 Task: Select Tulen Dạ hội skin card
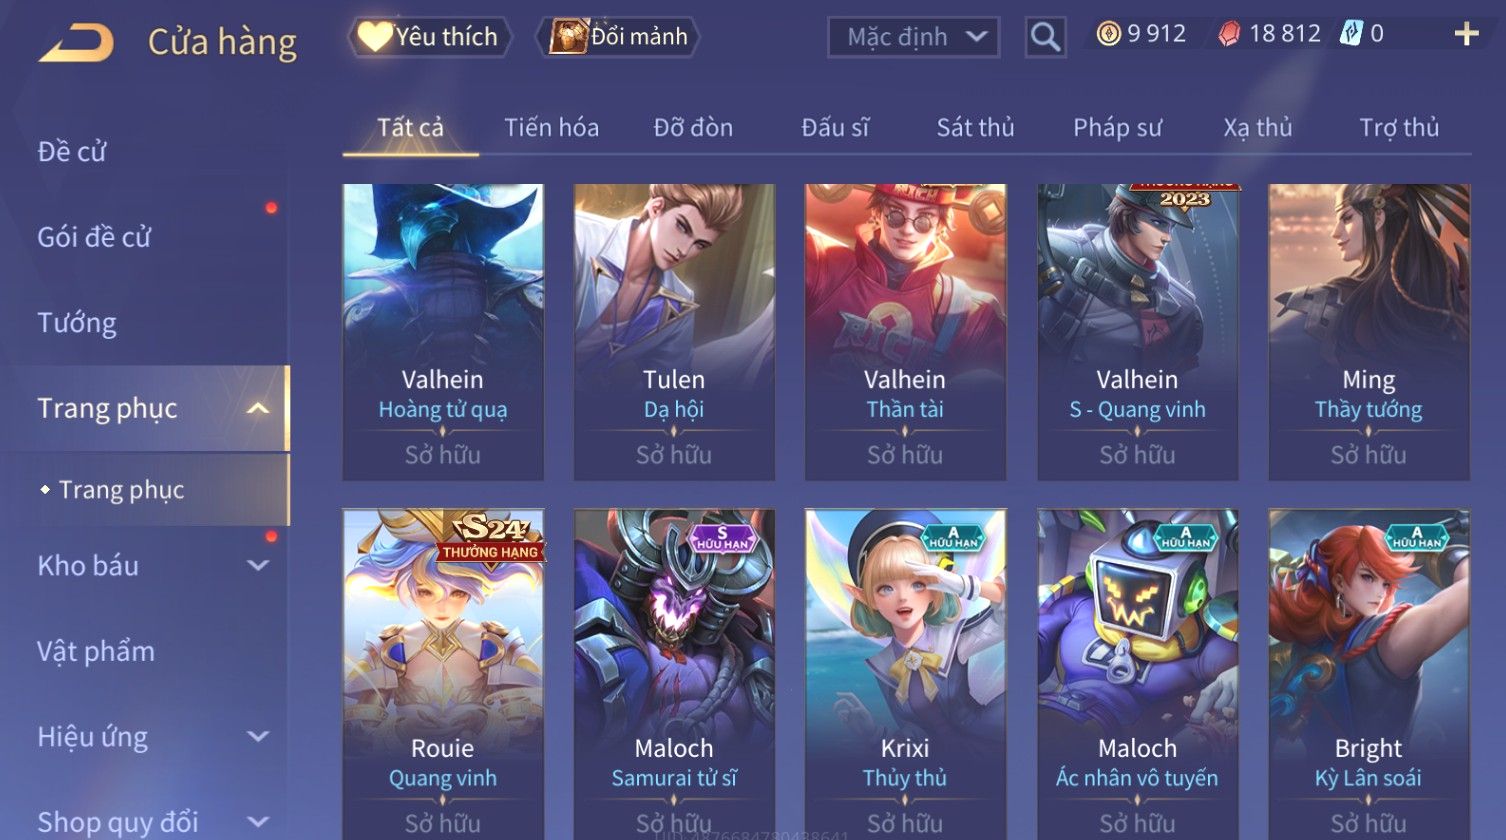point(674,332)
